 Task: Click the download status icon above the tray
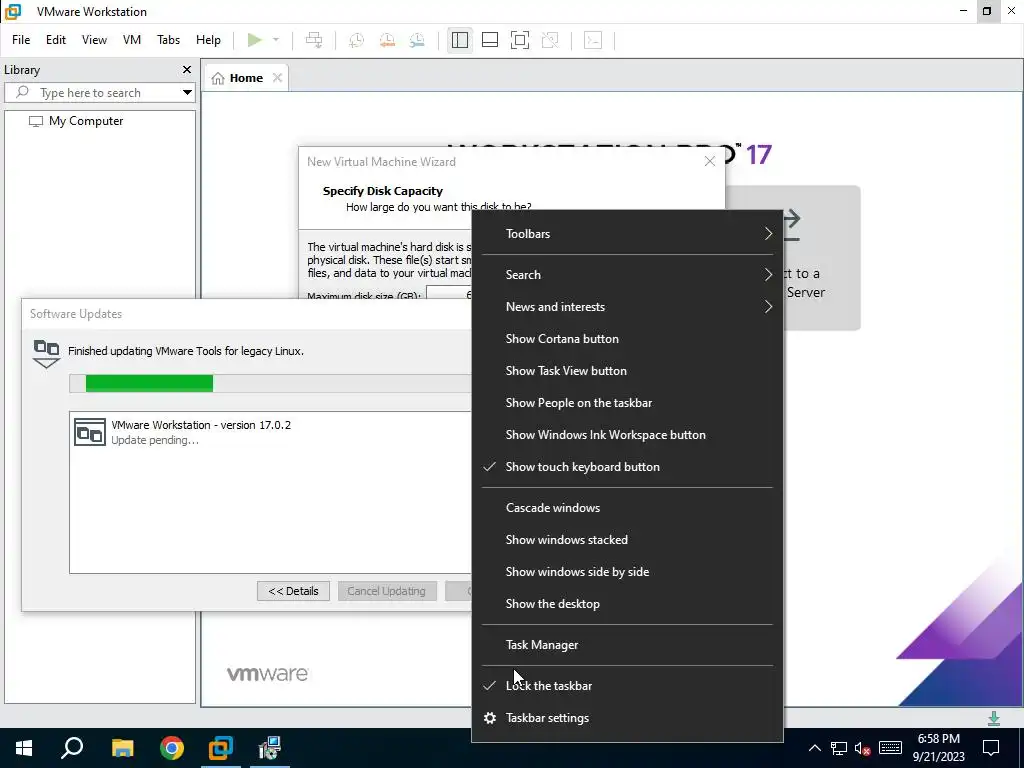pos(994,718)
